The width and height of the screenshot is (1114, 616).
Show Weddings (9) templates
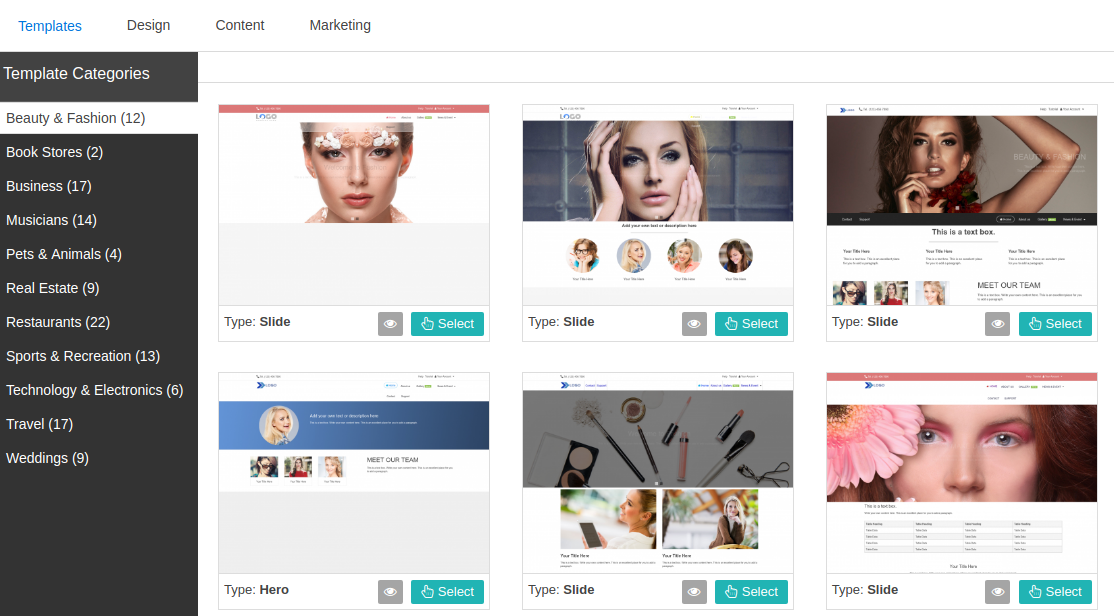point(47,458)
